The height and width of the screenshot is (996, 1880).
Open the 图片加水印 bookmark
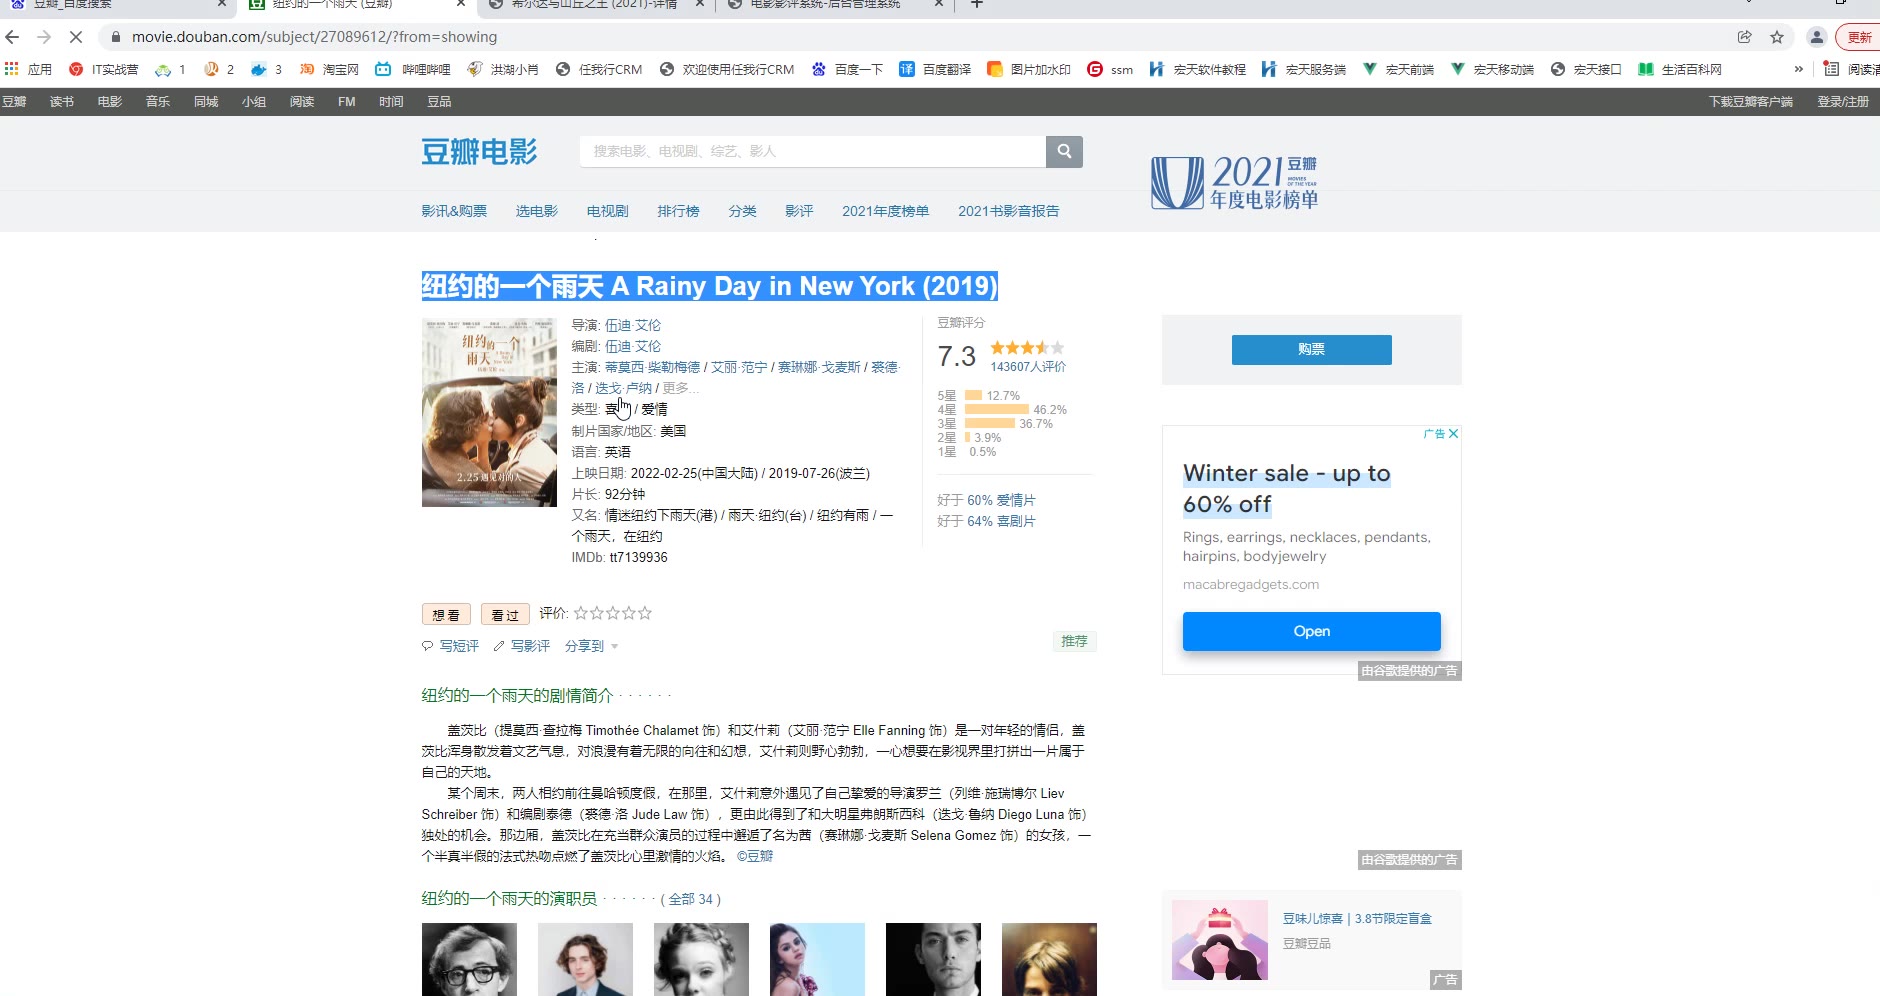(1029, 69)
